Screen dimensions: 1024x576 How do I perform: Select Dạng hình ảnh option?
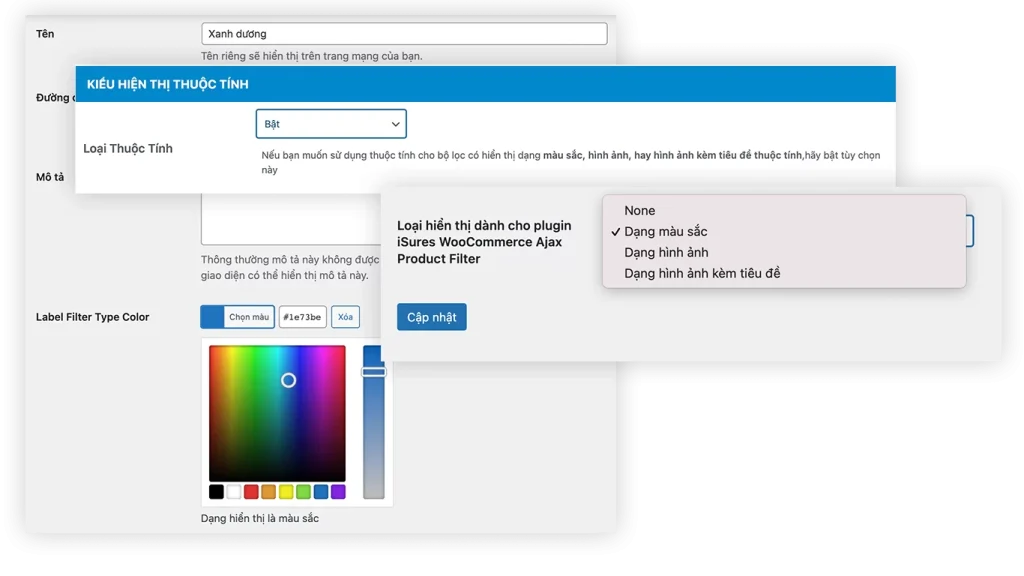666,253
